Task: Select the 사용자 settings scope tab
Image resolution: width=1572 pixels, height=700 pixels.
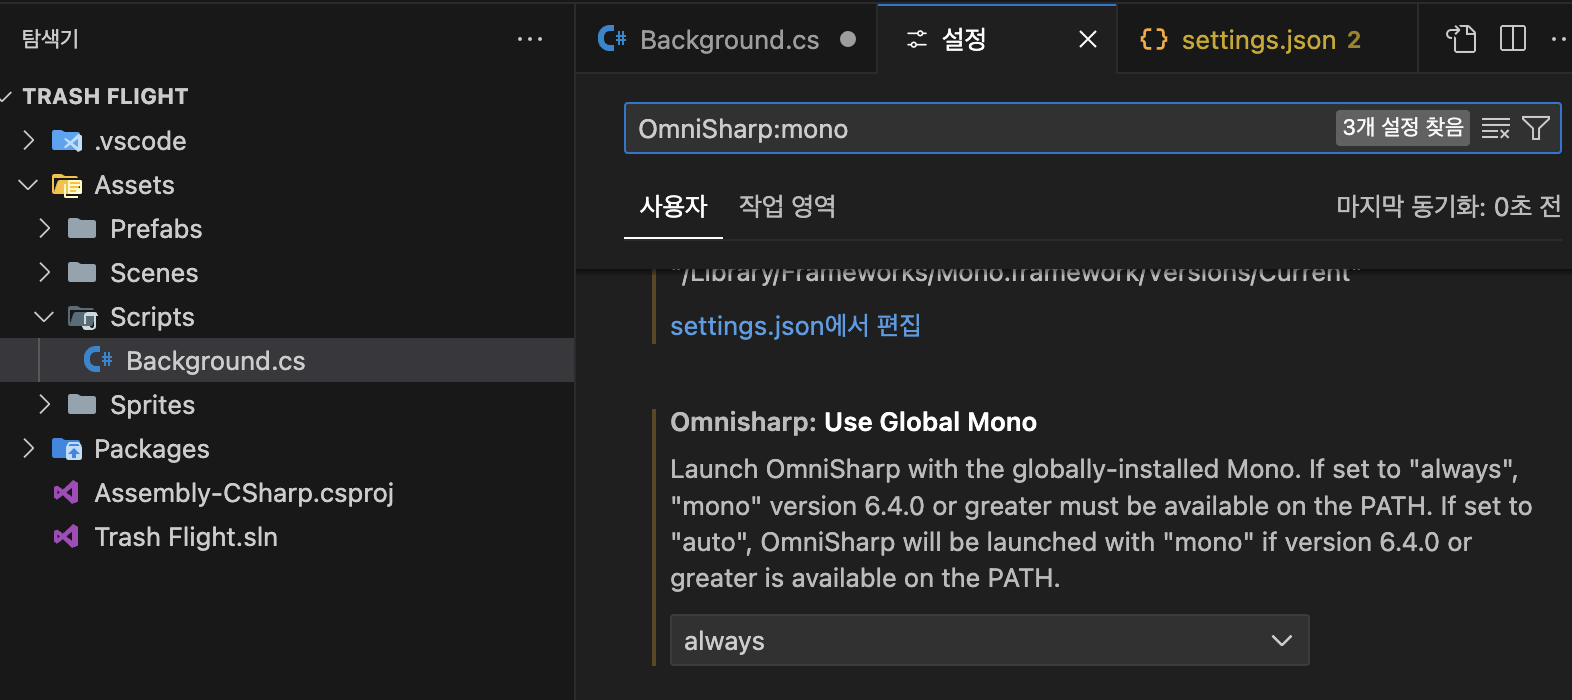Action: tap(673, 207)
